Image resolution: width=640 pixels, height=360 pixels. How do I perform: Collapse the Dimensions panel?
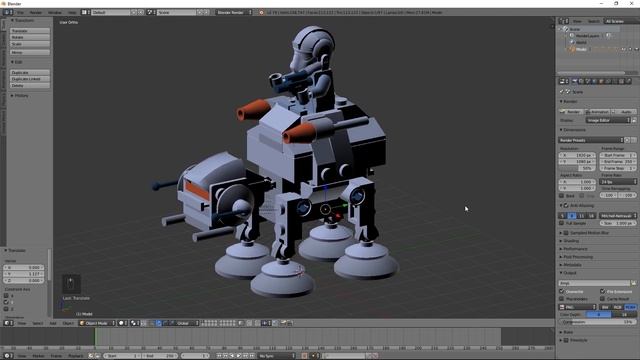pos(574,130)
